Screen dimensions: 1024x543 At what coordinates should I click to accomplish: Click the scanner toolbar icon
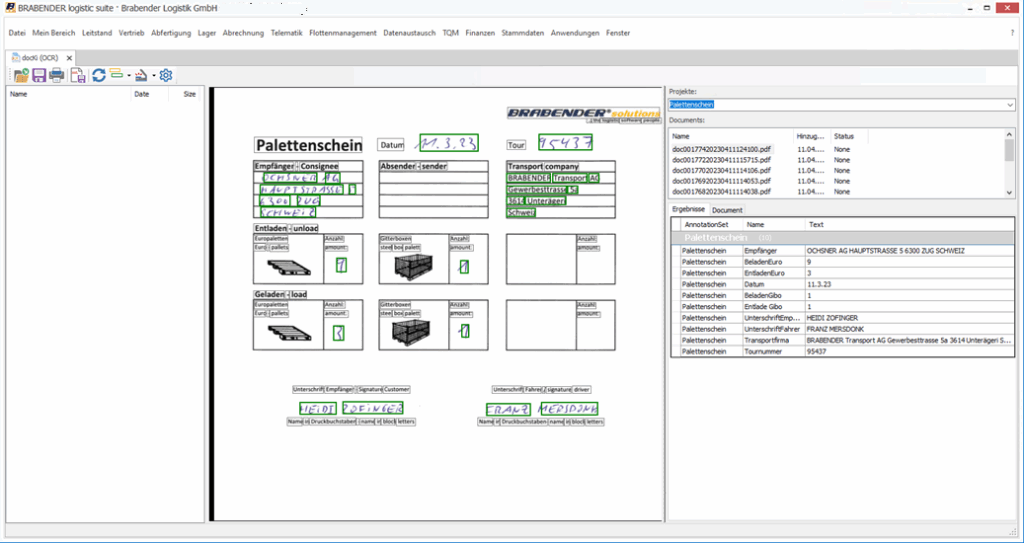[142, 75]
